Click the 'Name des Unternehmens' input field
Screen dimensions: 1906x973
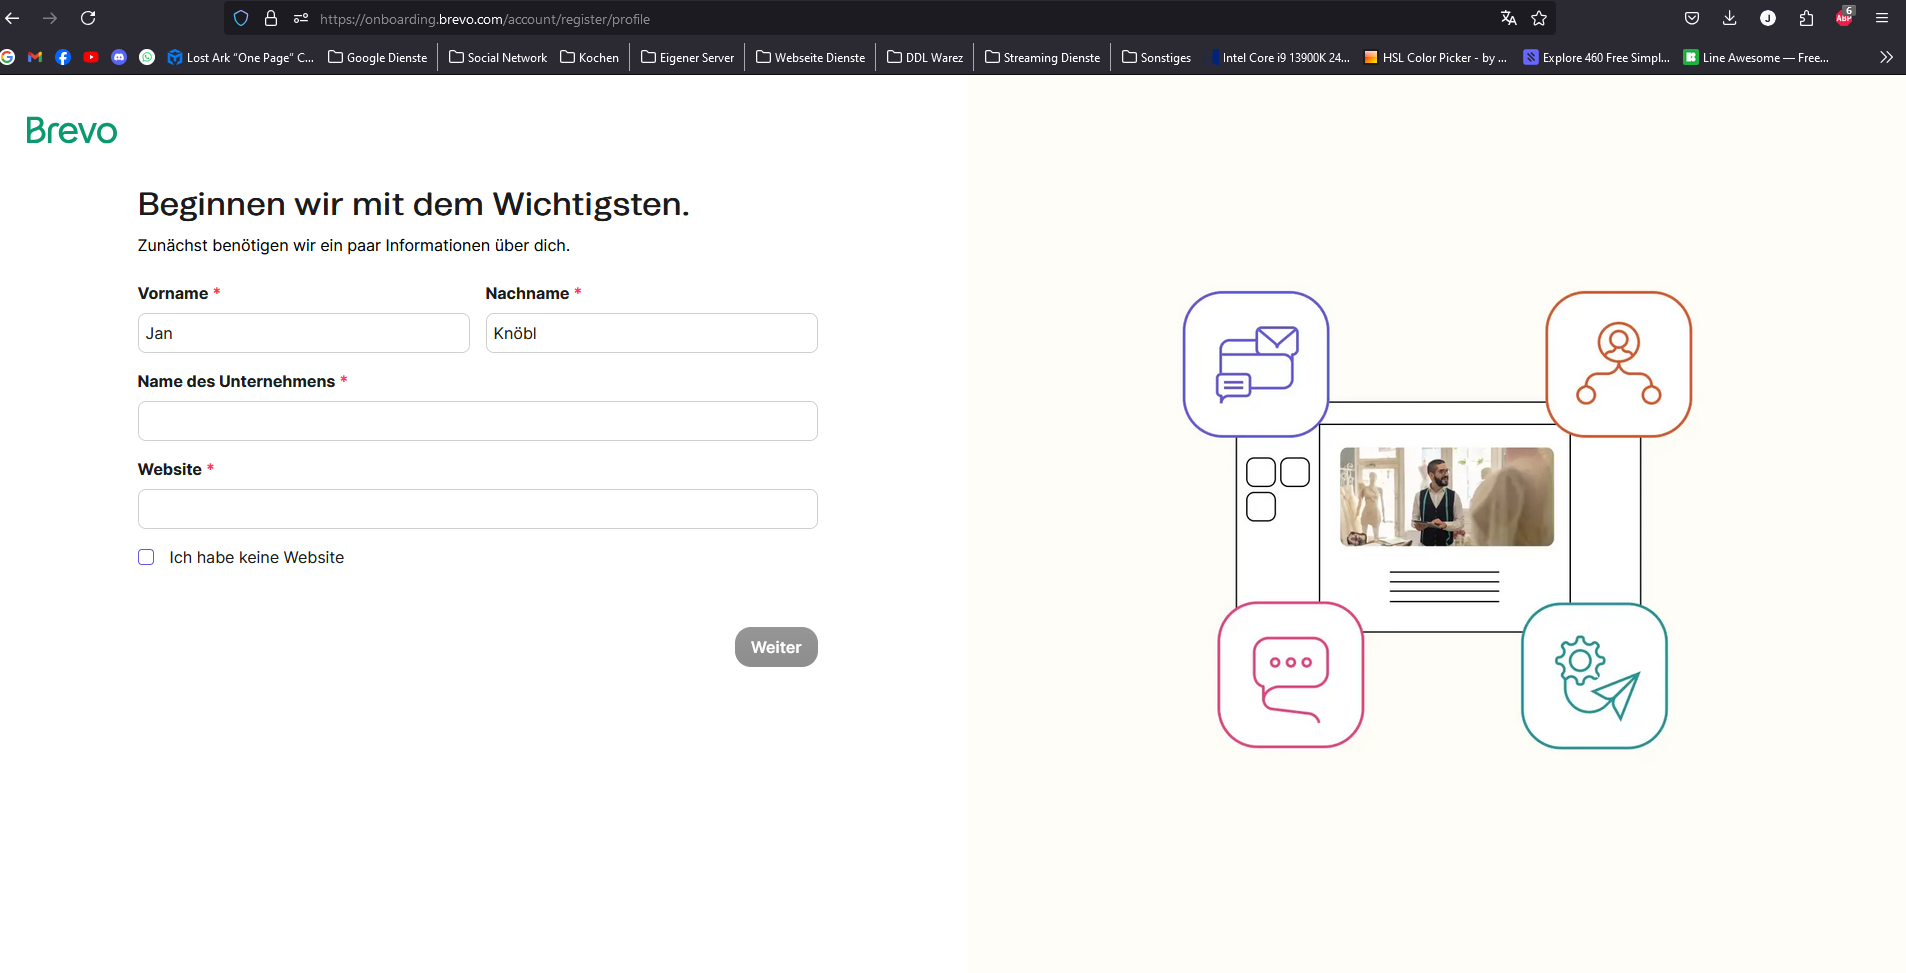pyautogui.click(x=478, y=421)
